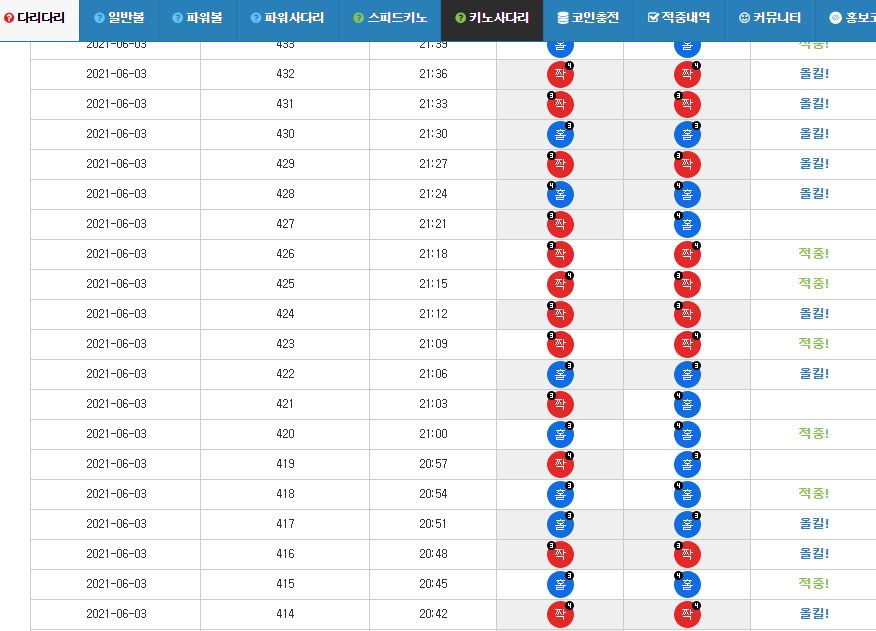The width and height of the screenshot is (876, 631).
Task: Click the 올킬! result in round 414 row
Action: [x=813, y=614]
